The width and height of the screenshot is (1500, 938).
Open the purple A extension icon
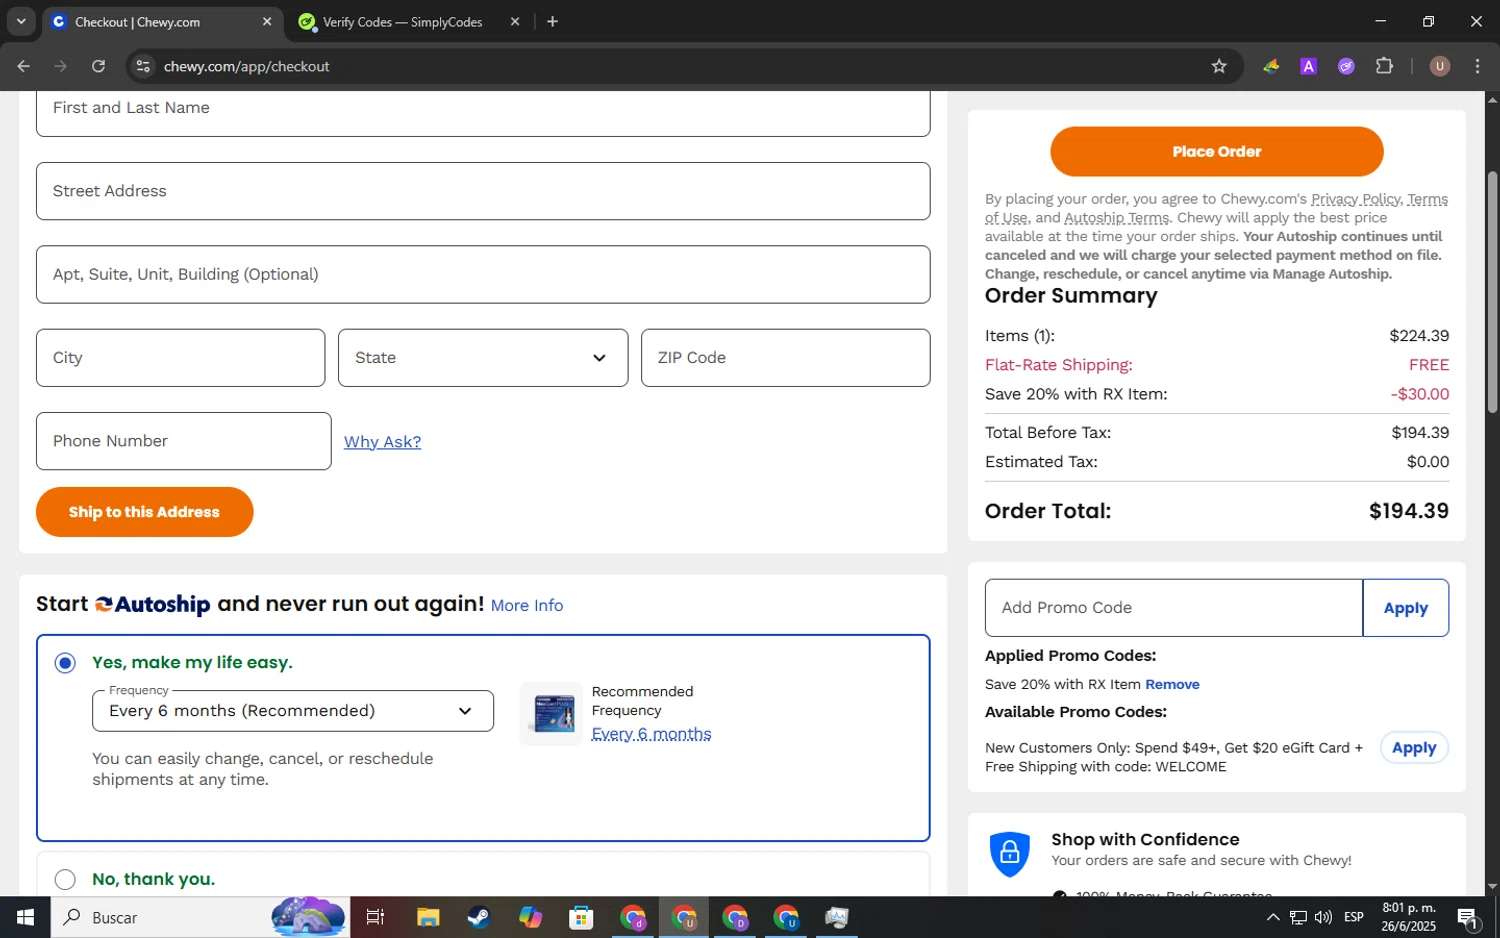[x=1308, y=66]
